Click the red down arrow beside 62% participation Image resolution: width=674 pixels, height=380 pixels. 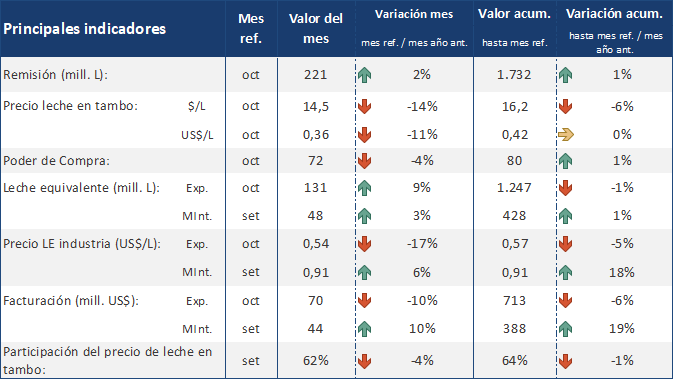click(365, 361)
